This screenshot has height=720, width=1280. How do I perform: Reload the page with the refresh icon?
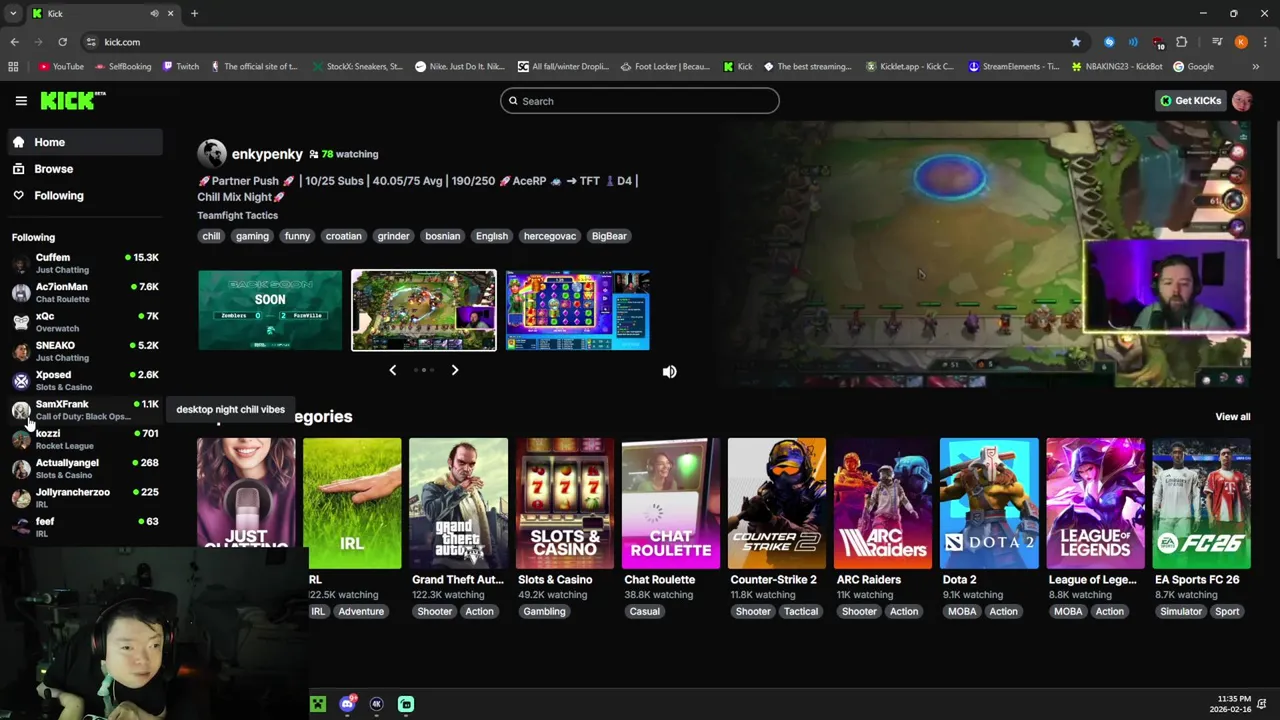(62, 42)
